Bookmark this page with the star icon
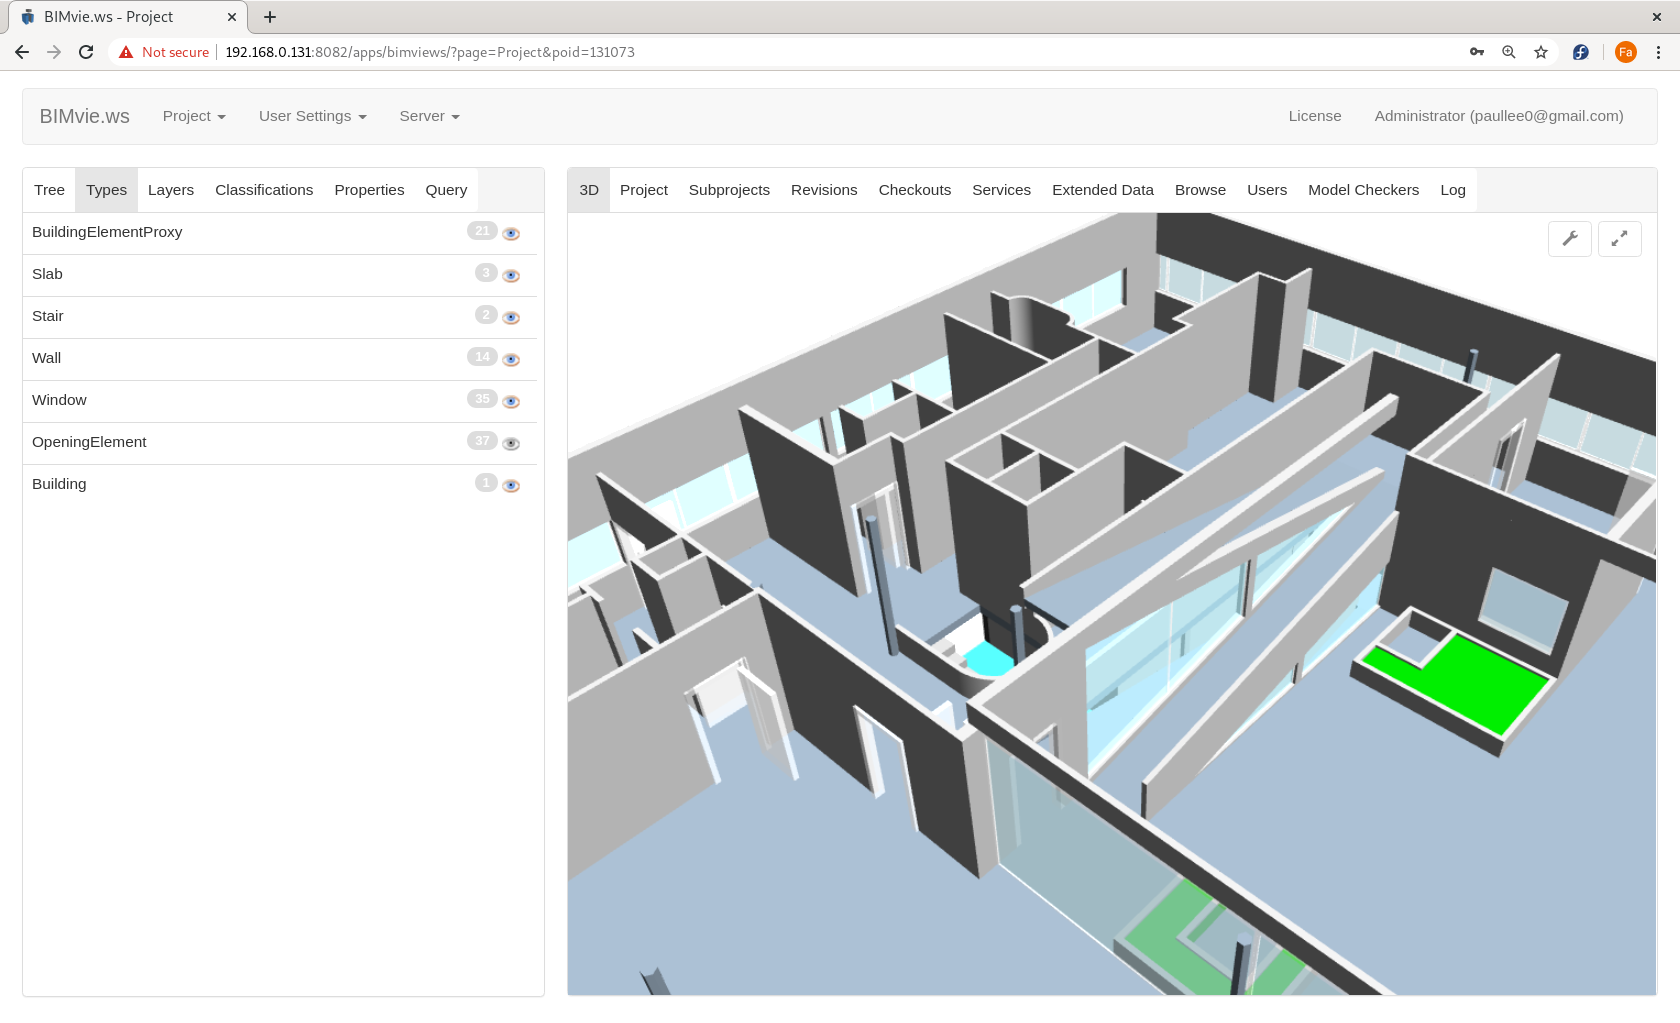 point(1541,52)
